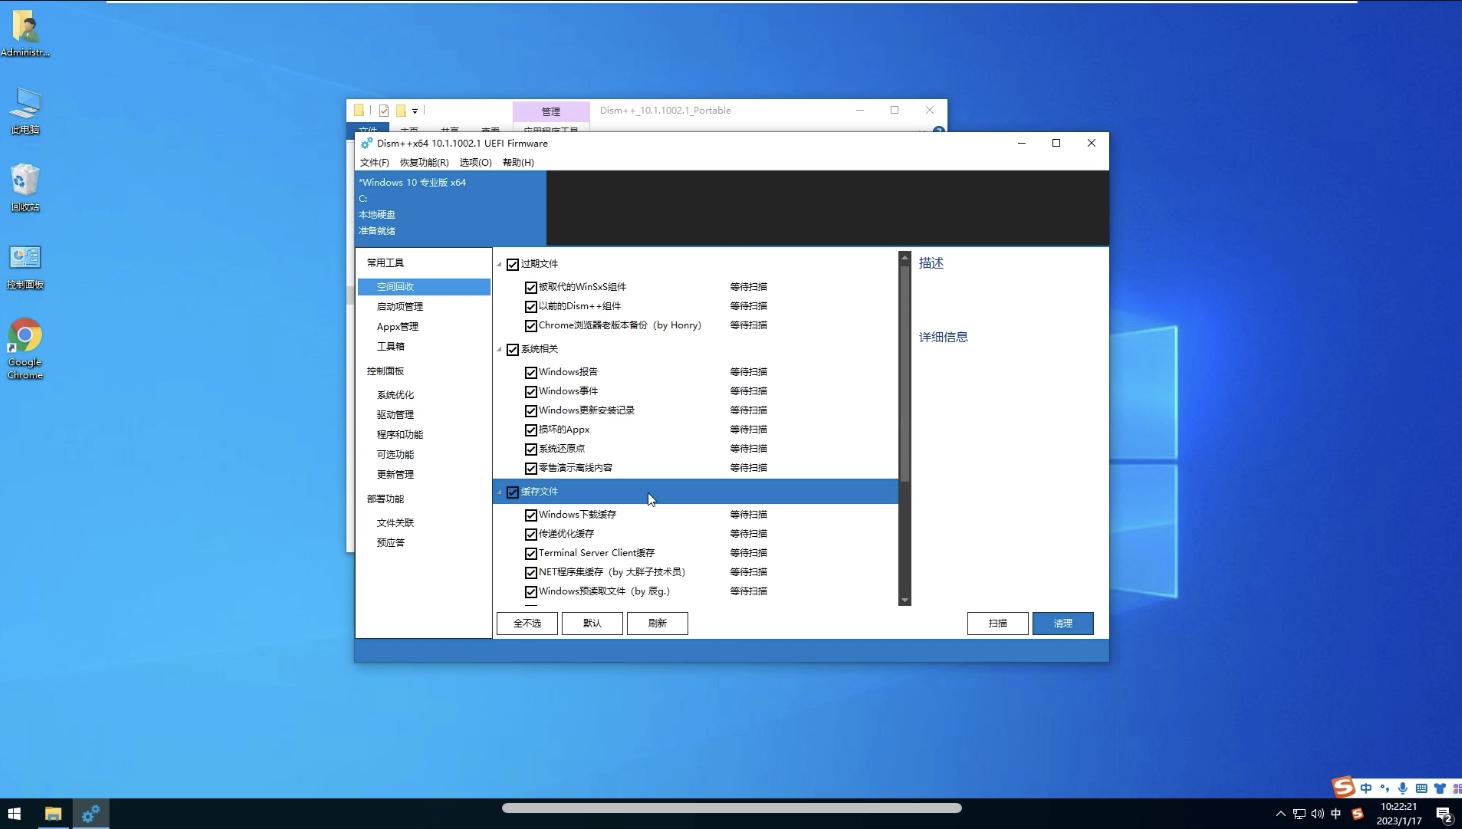This screenshot has height=829, width=1462.
Task: Select the 管理 tab in the Explorer window
Action: point(551,111)
